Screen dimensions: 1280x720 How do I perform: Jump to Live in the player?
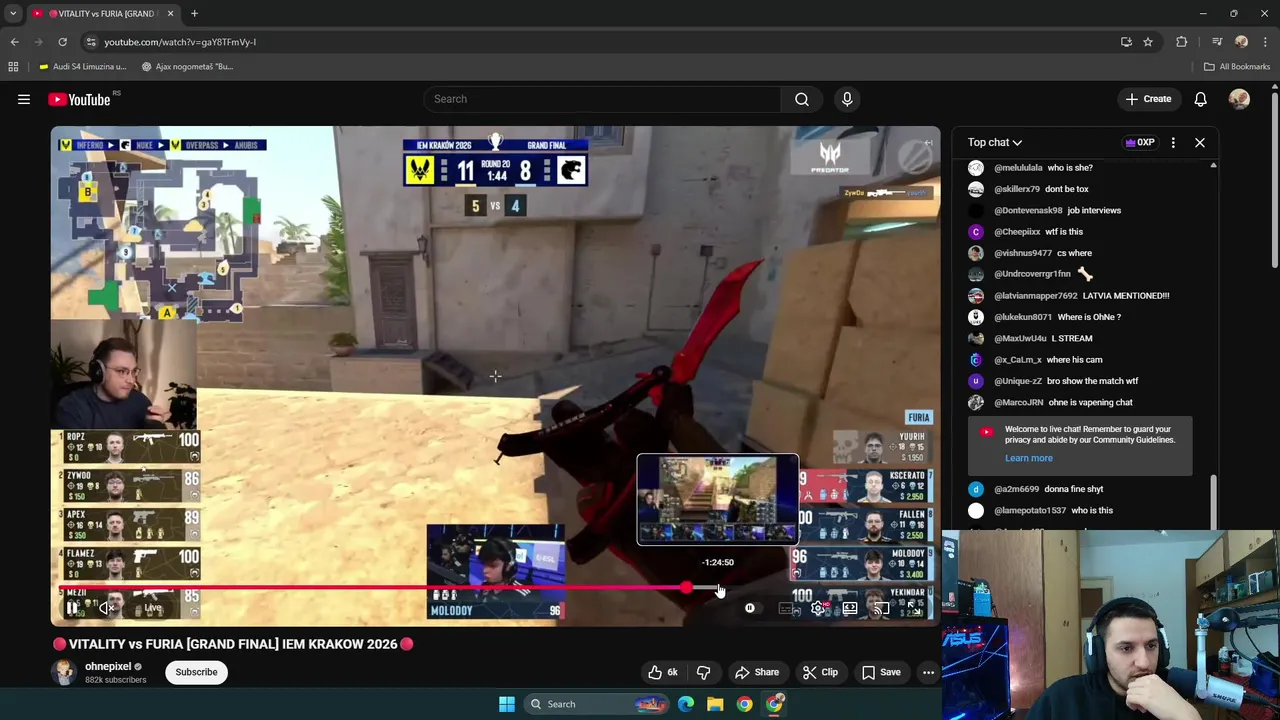coord(152,607)
